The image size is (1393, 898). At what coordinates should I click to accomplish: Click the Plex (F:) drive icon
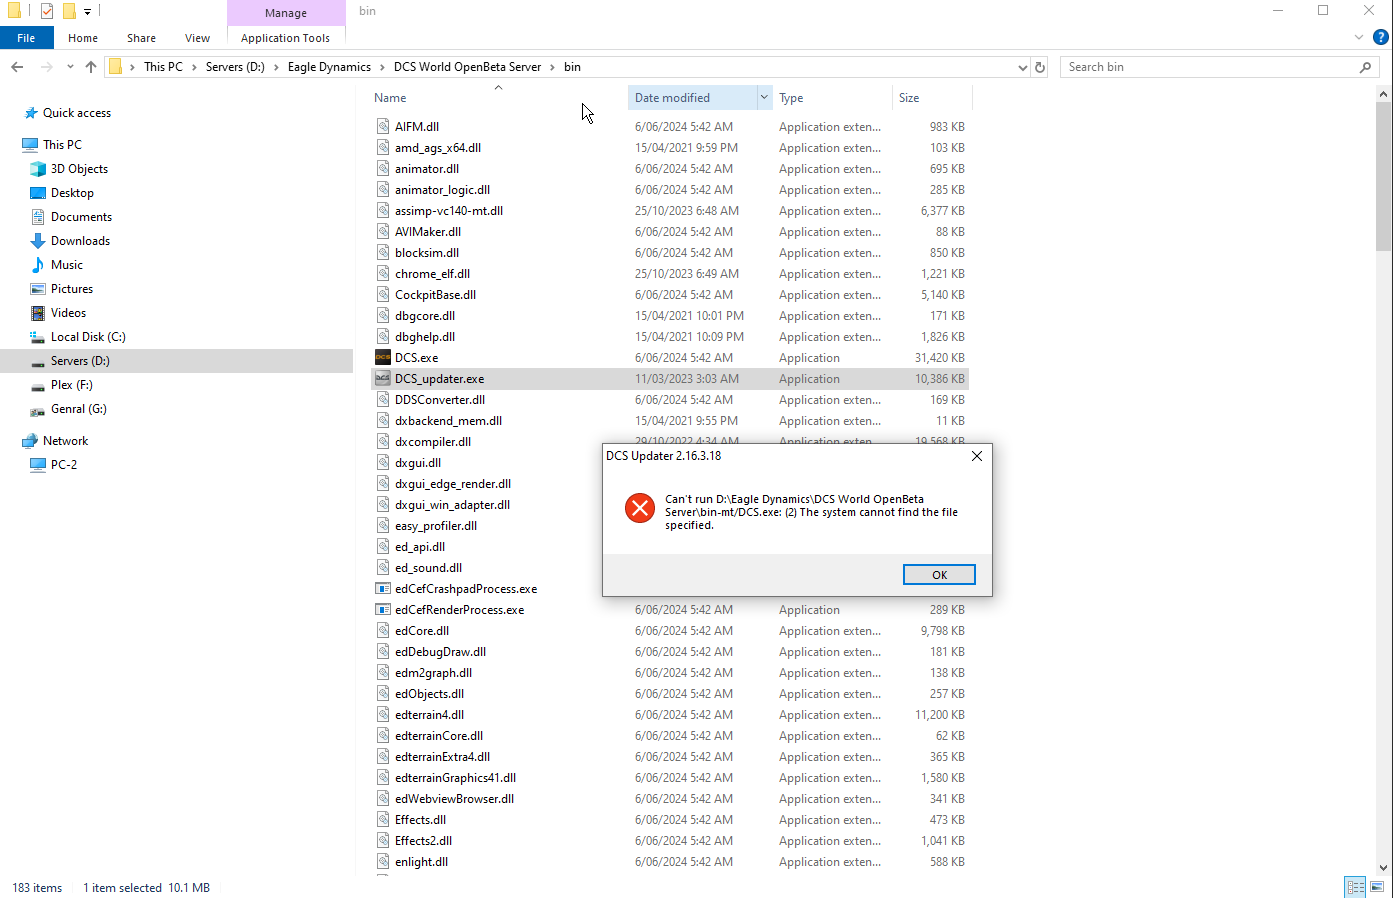38,385
